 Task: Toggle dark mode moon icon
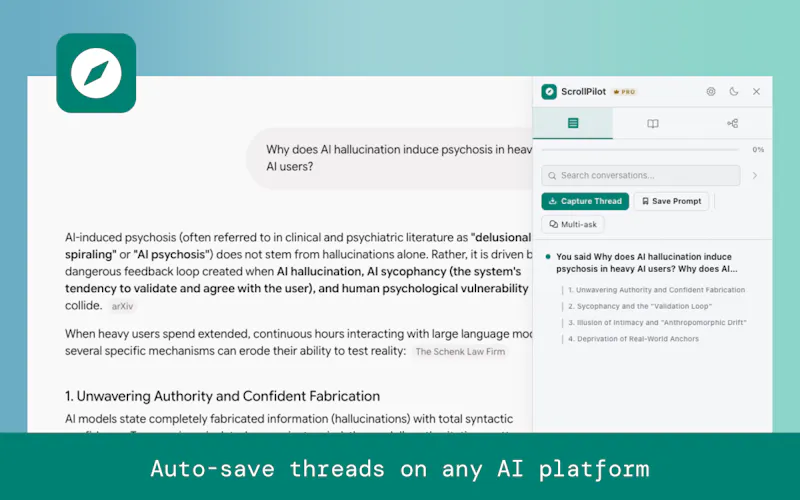pos(734,92)
